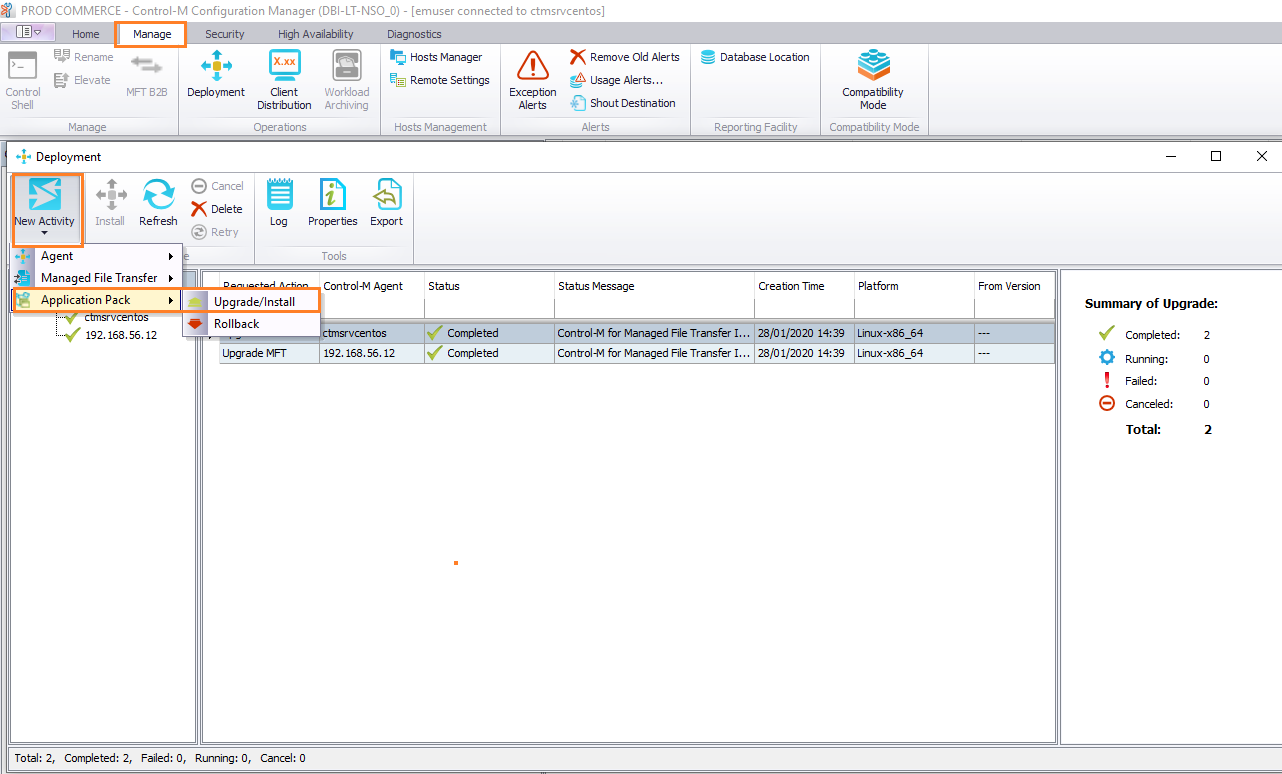Screen dimensions: 1282x774
Task: Select the Manage ribbon tab
Action: (152, 34)
